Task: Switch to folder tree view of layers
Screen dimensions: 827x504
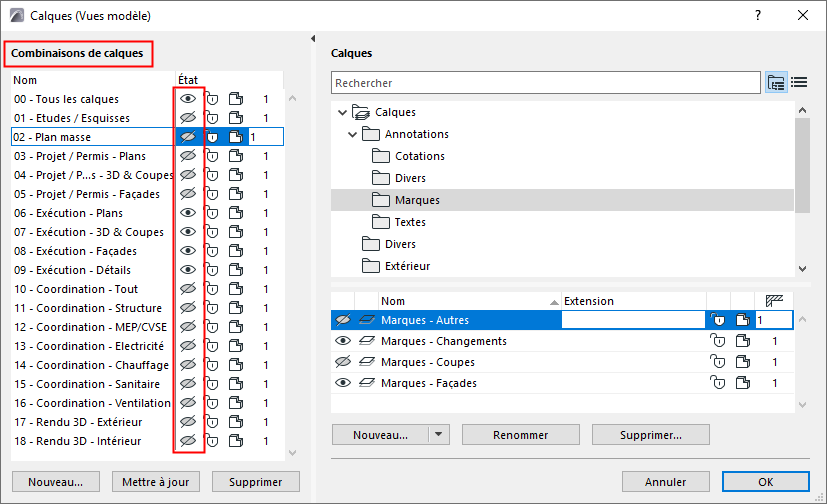Action: [776, 83]
